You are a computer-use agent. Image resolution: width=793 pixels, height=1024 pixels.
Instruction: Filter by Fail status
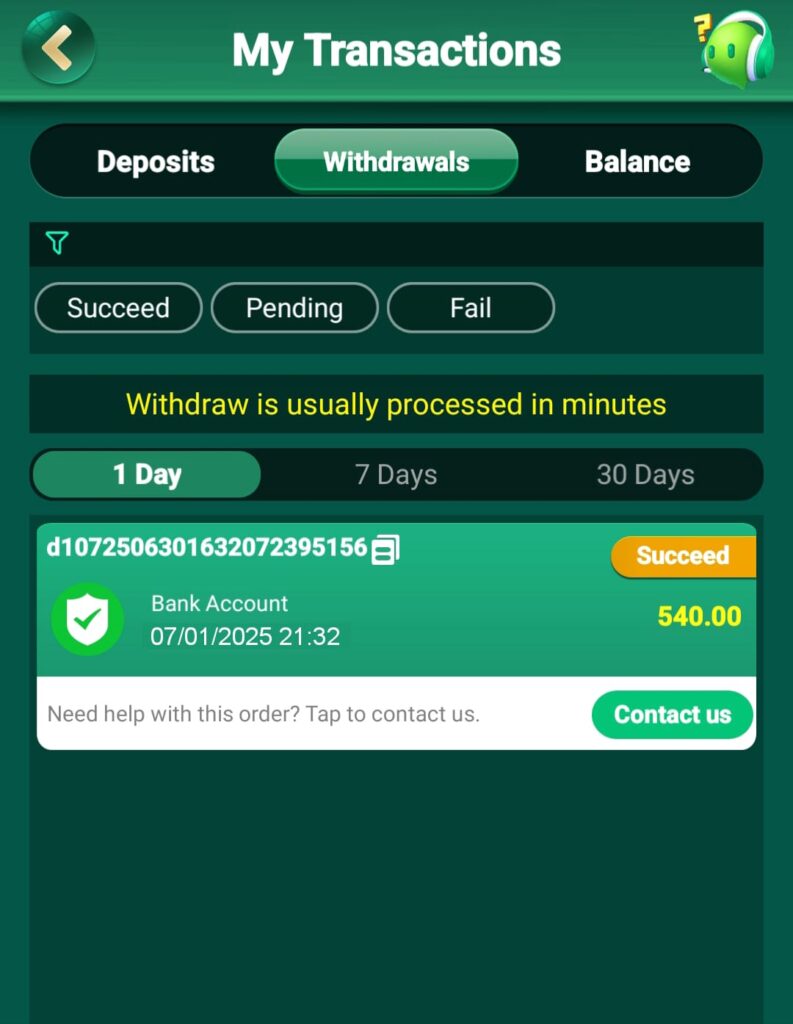(471, 308)
